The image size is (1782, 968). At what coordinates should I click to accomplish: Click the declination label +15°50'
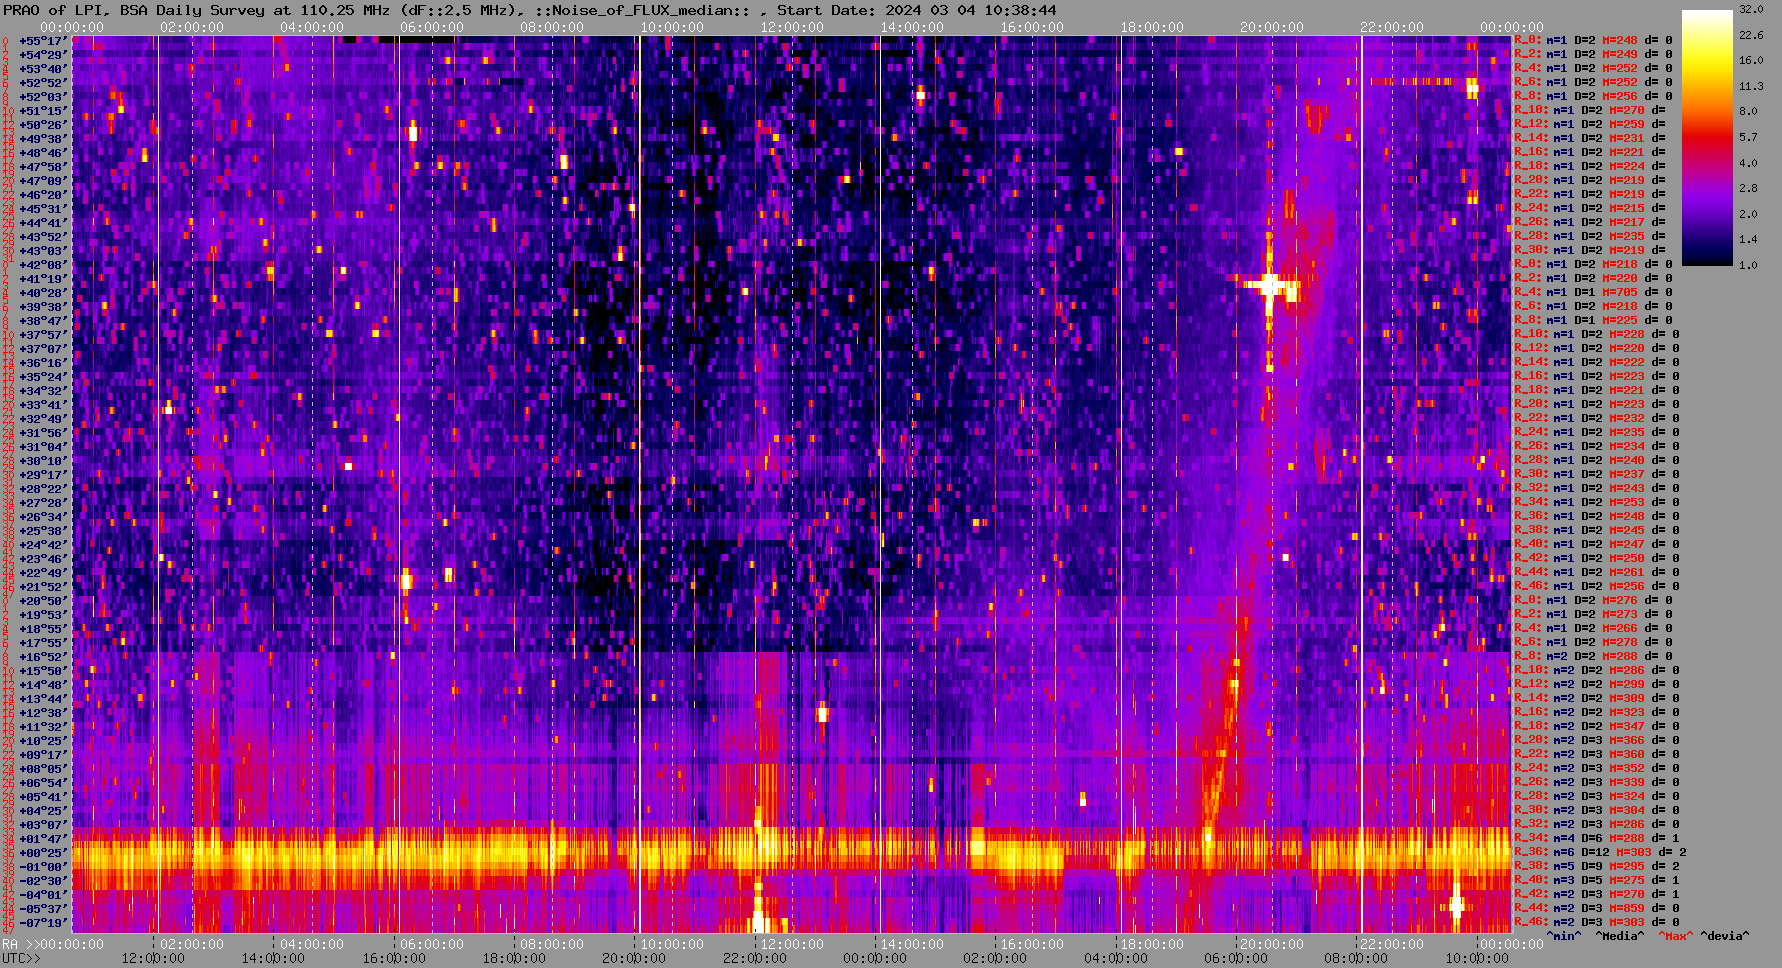click(43, 671)
